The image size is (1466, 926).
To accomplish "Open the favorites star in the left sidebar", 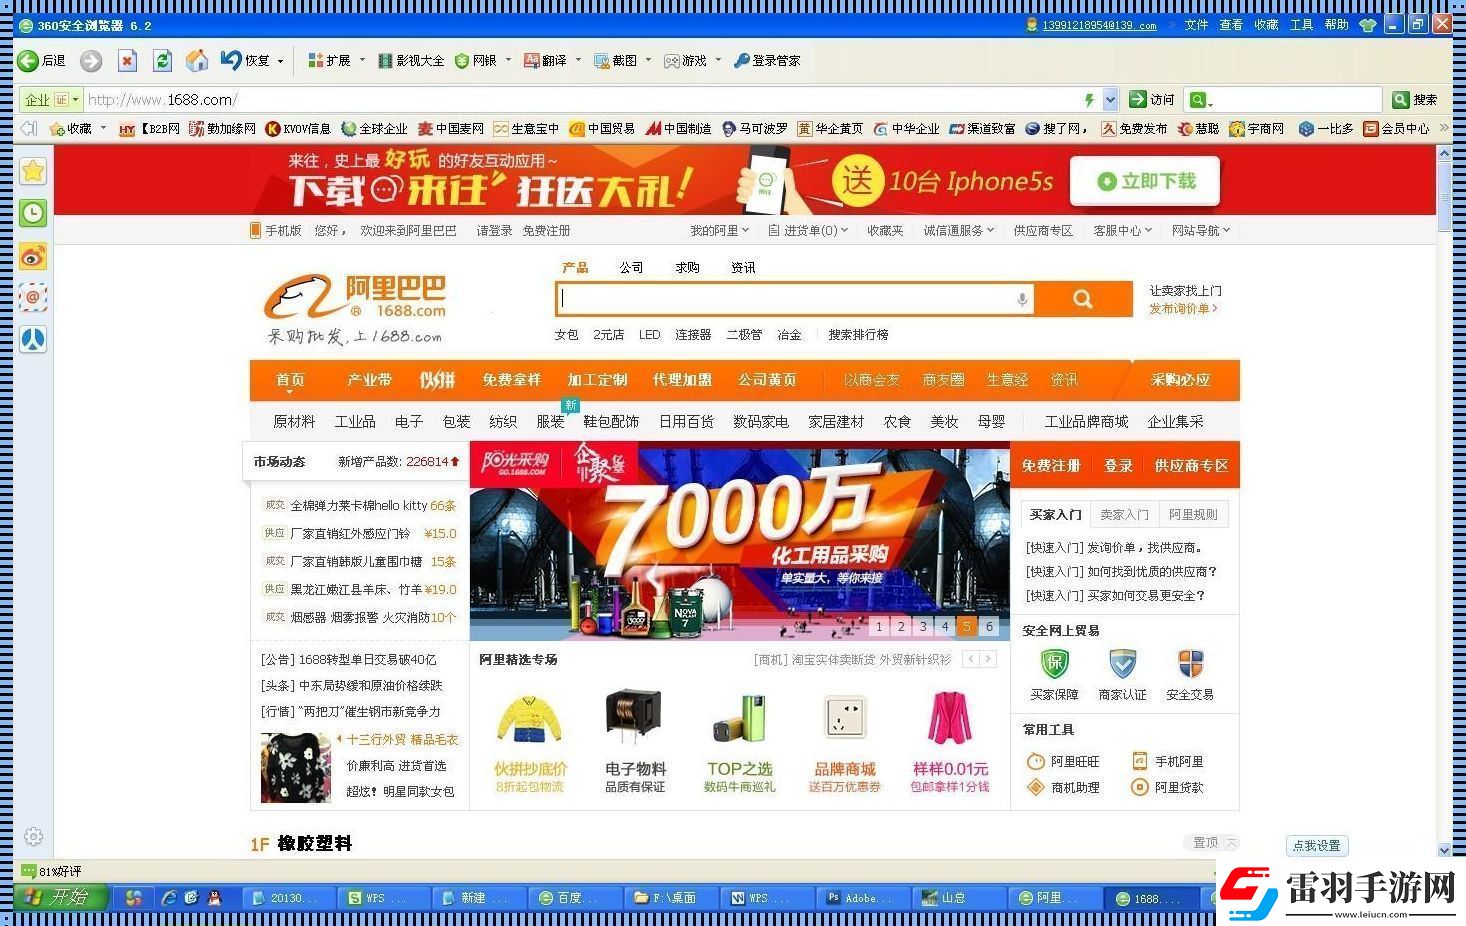I will [x=33, y=171].
